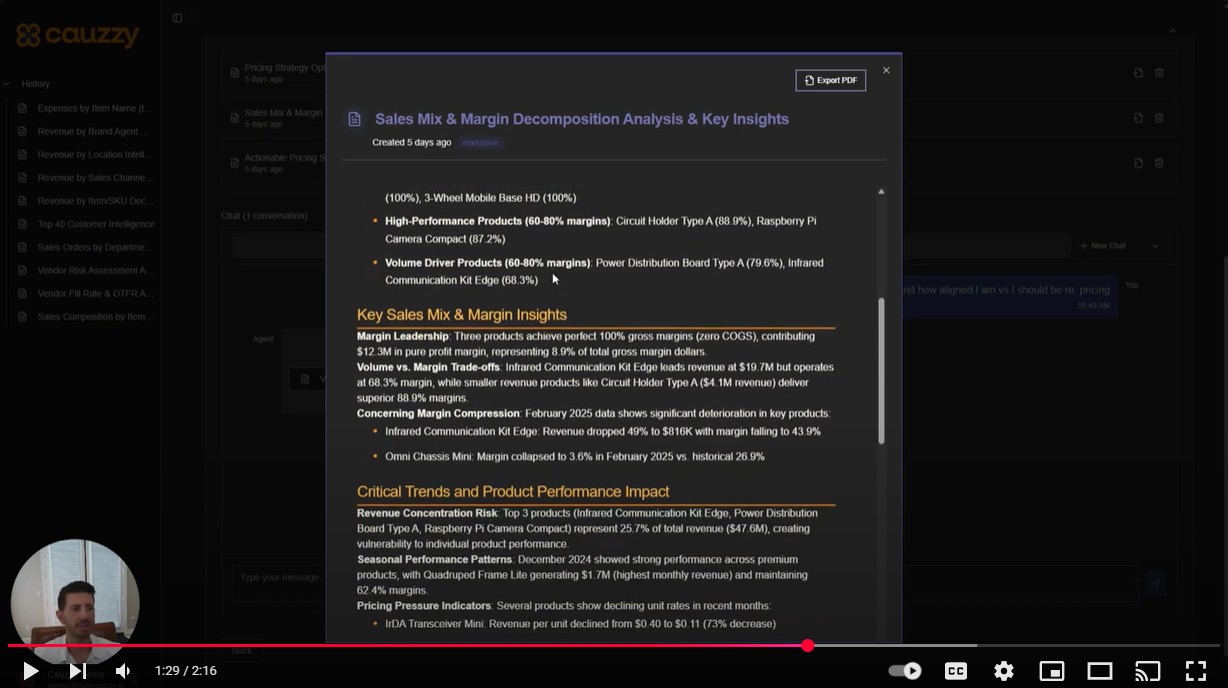
Task: Delete the Actionable Pricing document
Action: click(x=1159, y=163)
